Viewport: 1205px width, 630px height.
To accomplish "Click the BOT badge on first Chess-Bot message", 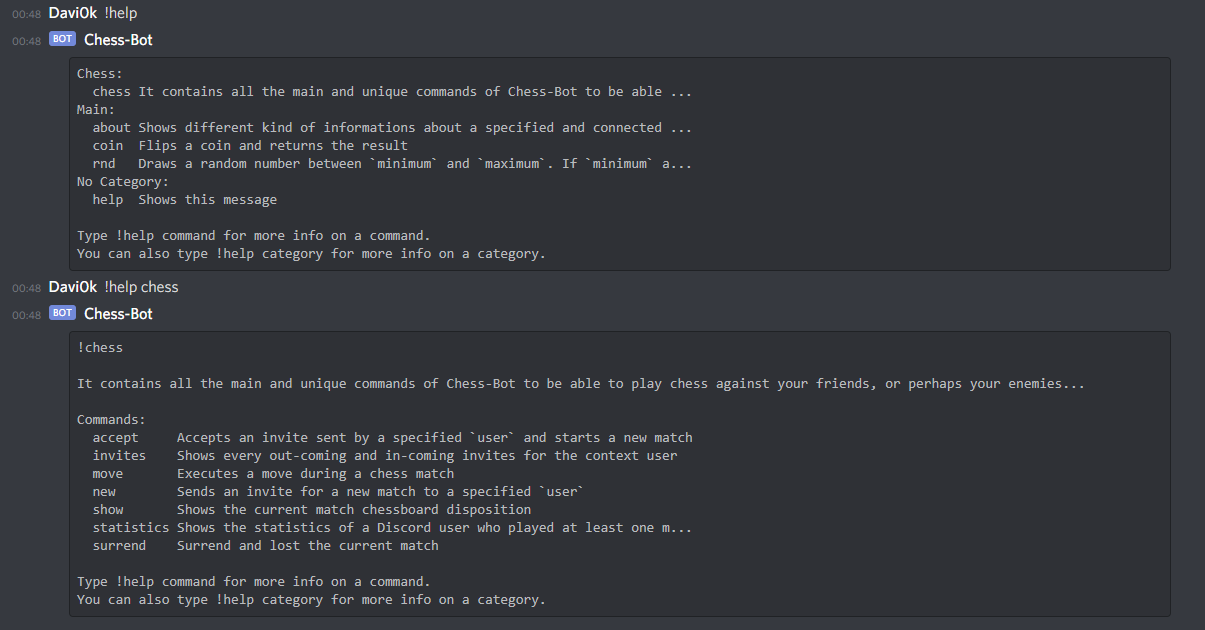I will coord(62,40).
